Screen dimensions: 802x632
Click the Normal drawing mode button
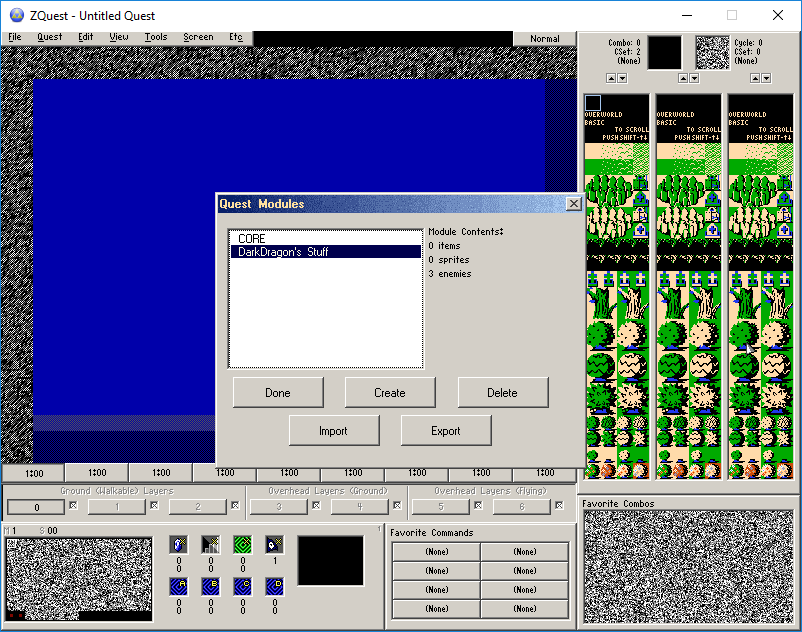click(545, 39)
